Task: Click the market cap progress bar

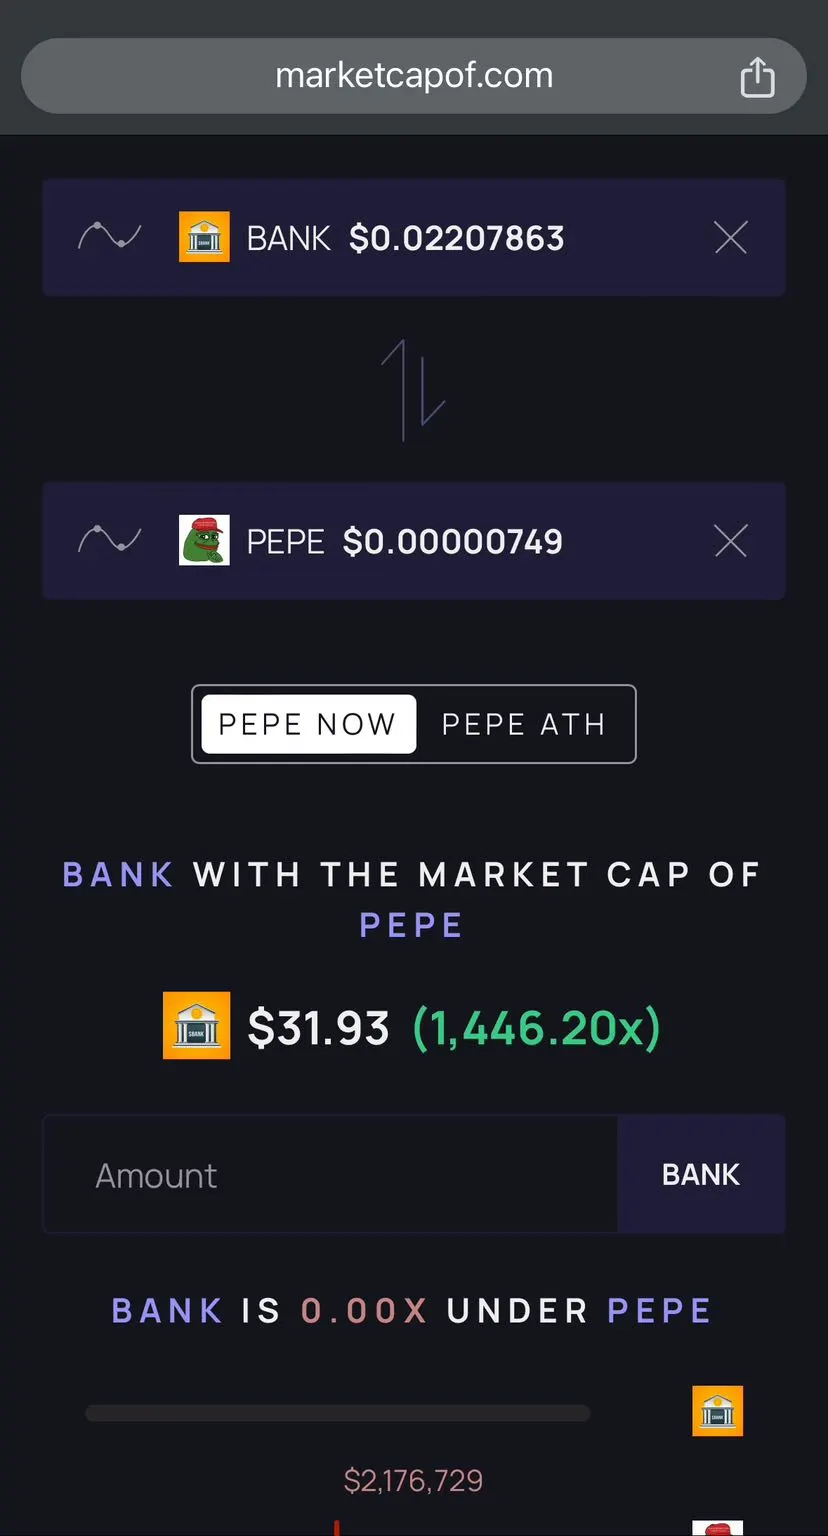Action: click(338, 1413)
